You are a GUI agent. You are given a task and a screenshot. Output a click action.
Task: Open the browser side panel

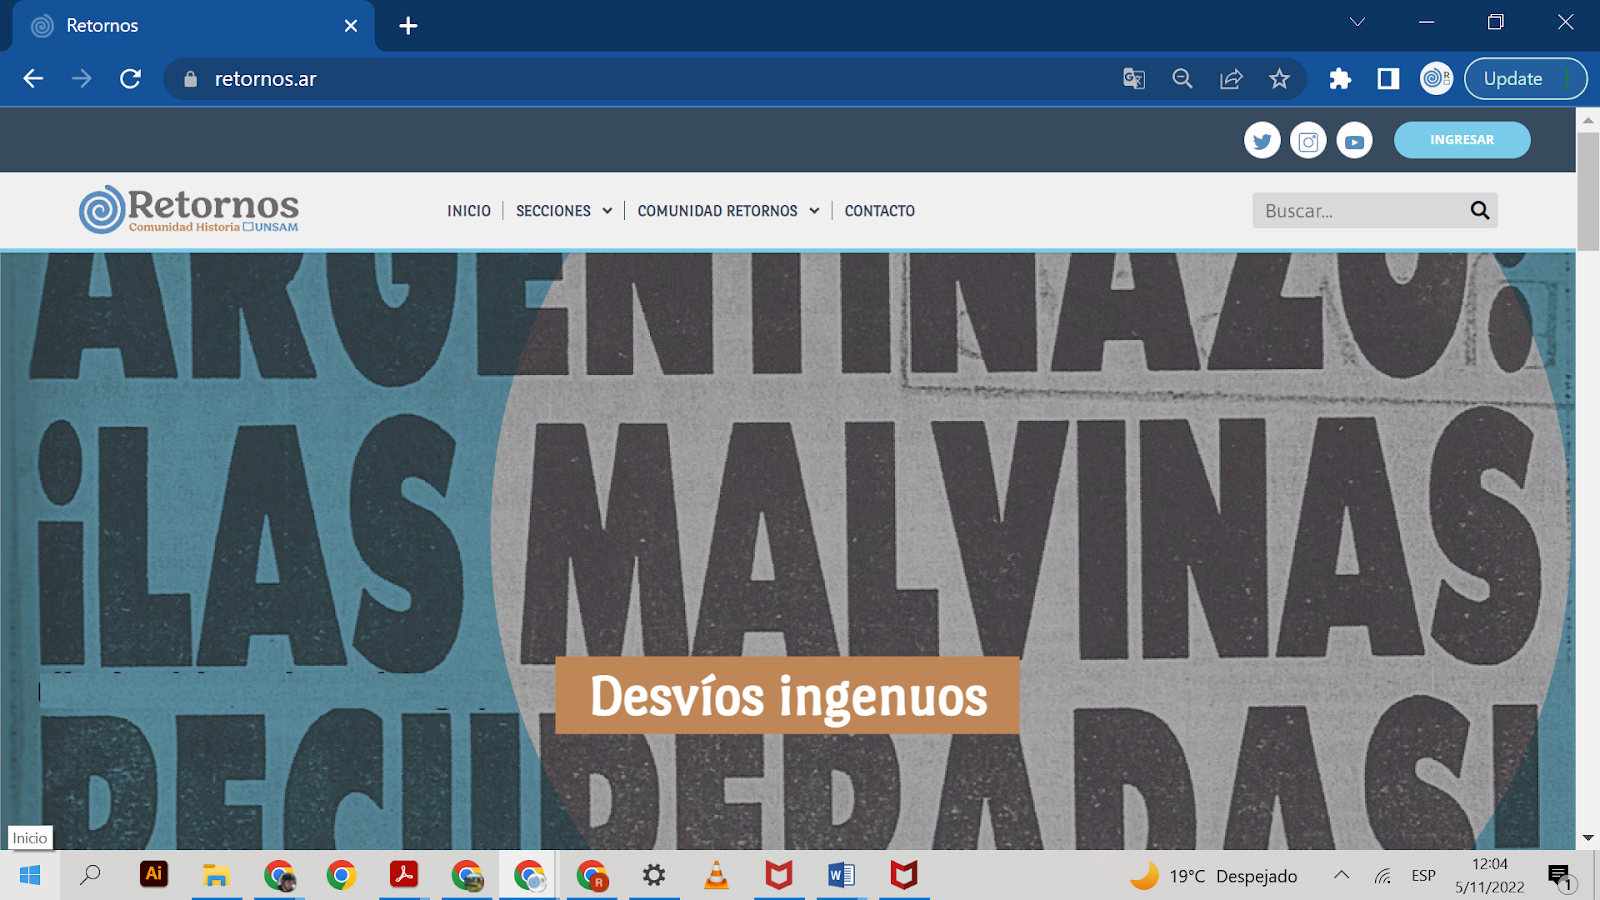(x=1388, y=79)
